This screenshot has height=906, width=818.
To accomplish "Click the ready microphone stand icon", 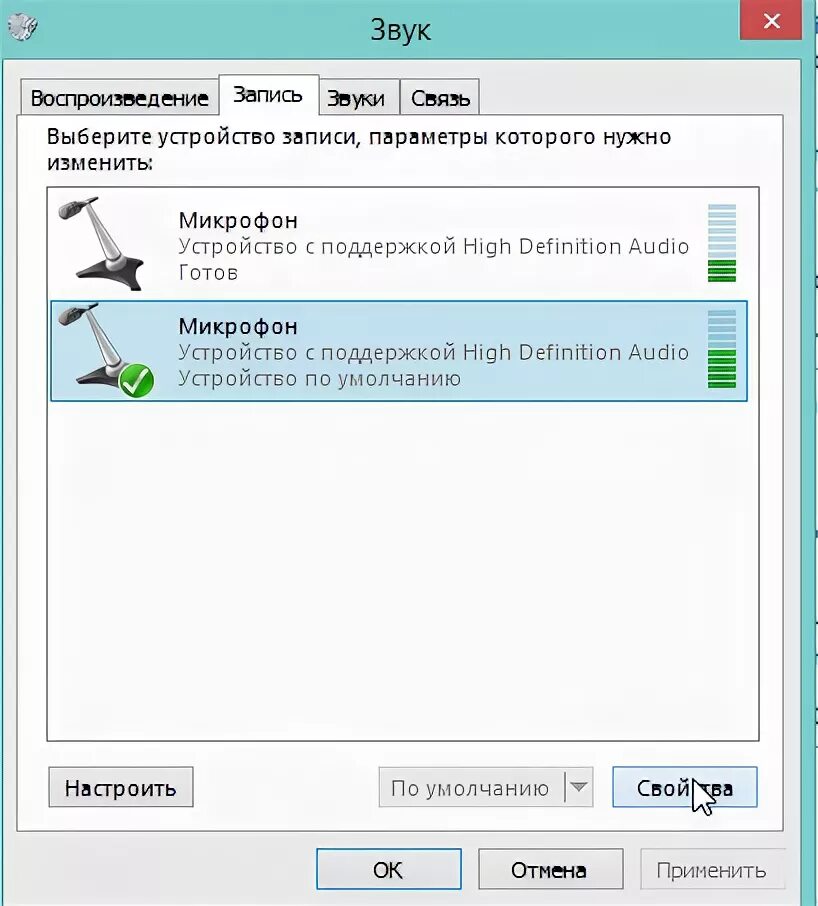I will [101, 243].
